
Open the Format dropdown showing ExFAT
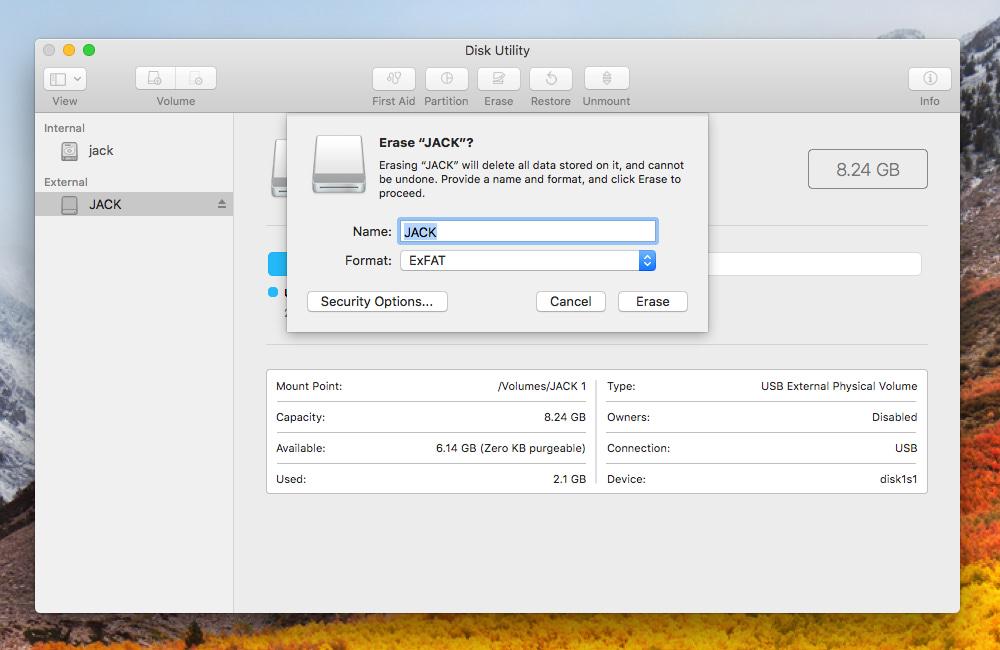[x=527, y=261]
